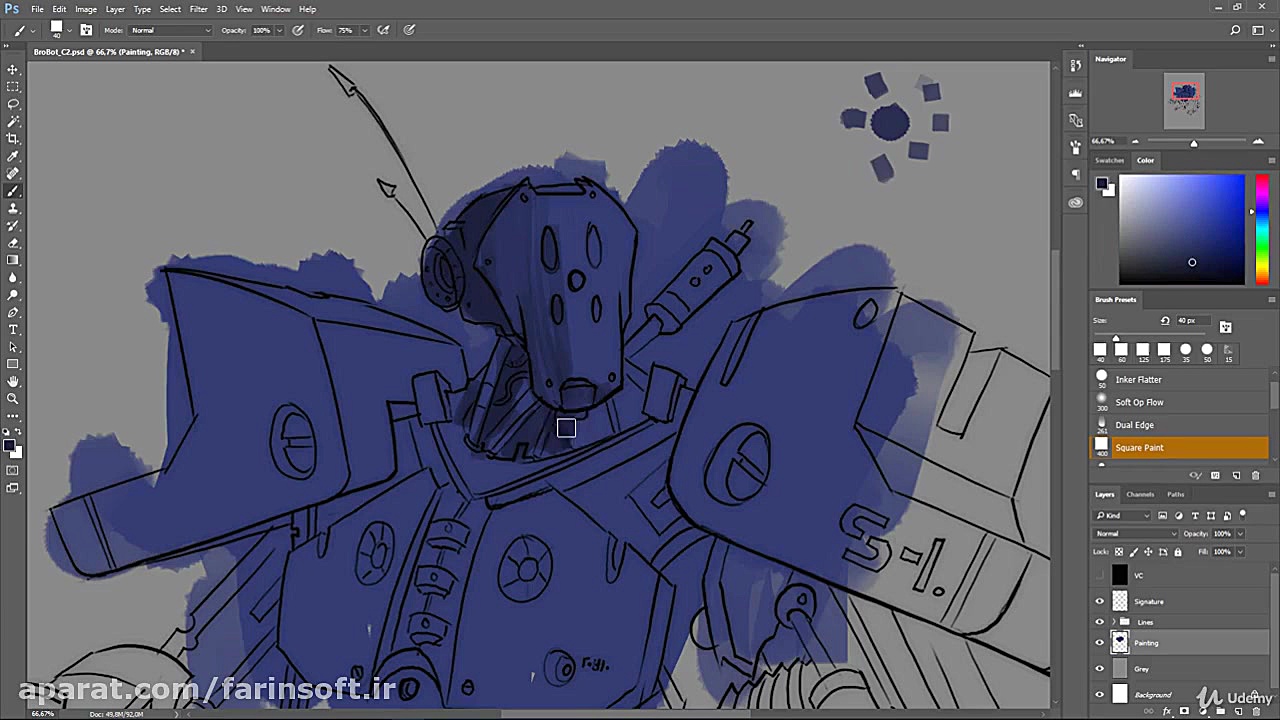Hide the Grey layer

click(1100, 668)
